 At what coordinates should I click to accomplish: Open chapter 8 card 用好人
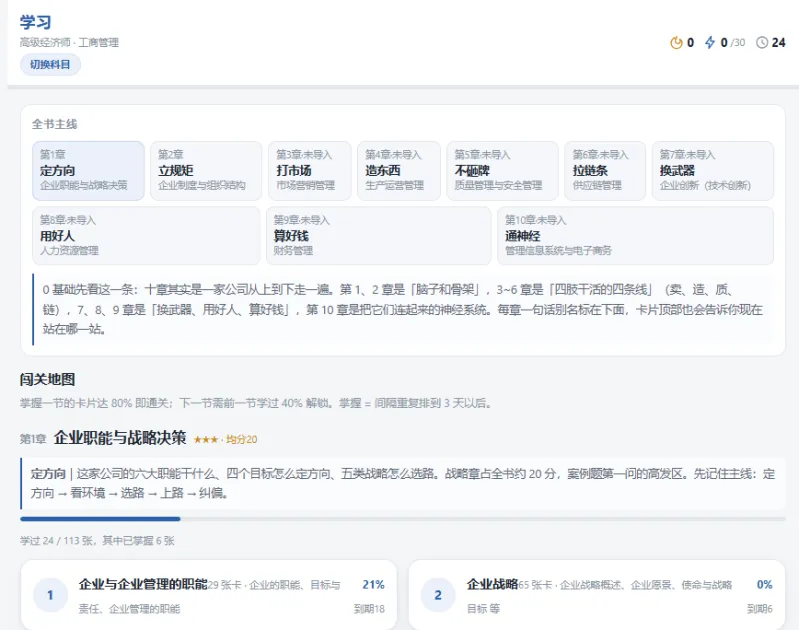coord(146,235)
